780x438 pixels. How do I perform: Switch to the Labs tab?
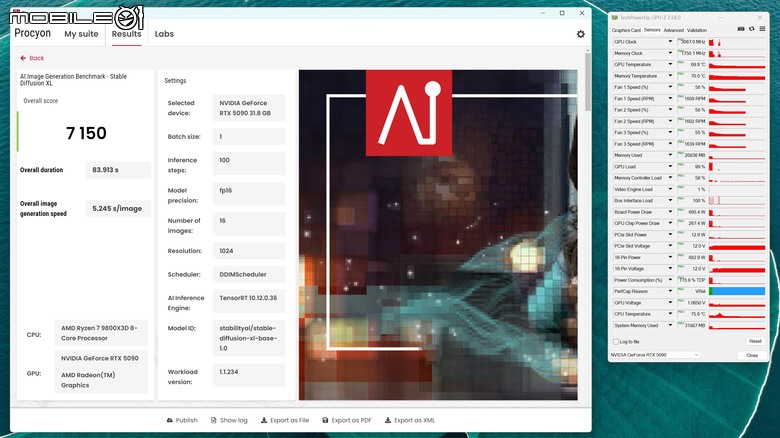[x=164, y=34]
